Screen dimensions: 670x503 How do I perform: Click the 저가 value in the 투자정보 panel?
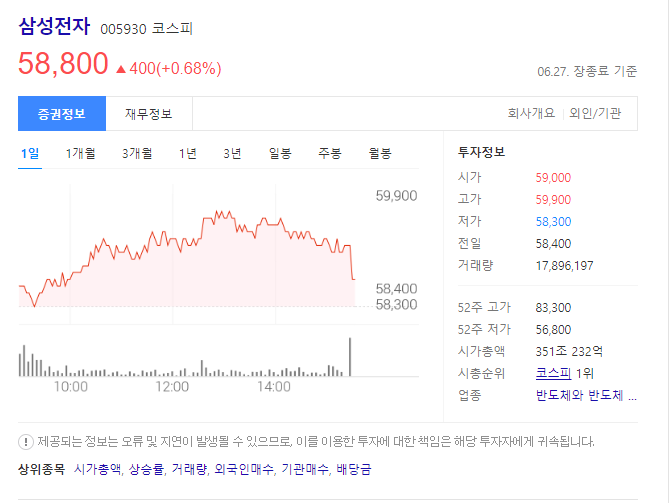coord(553,222)
